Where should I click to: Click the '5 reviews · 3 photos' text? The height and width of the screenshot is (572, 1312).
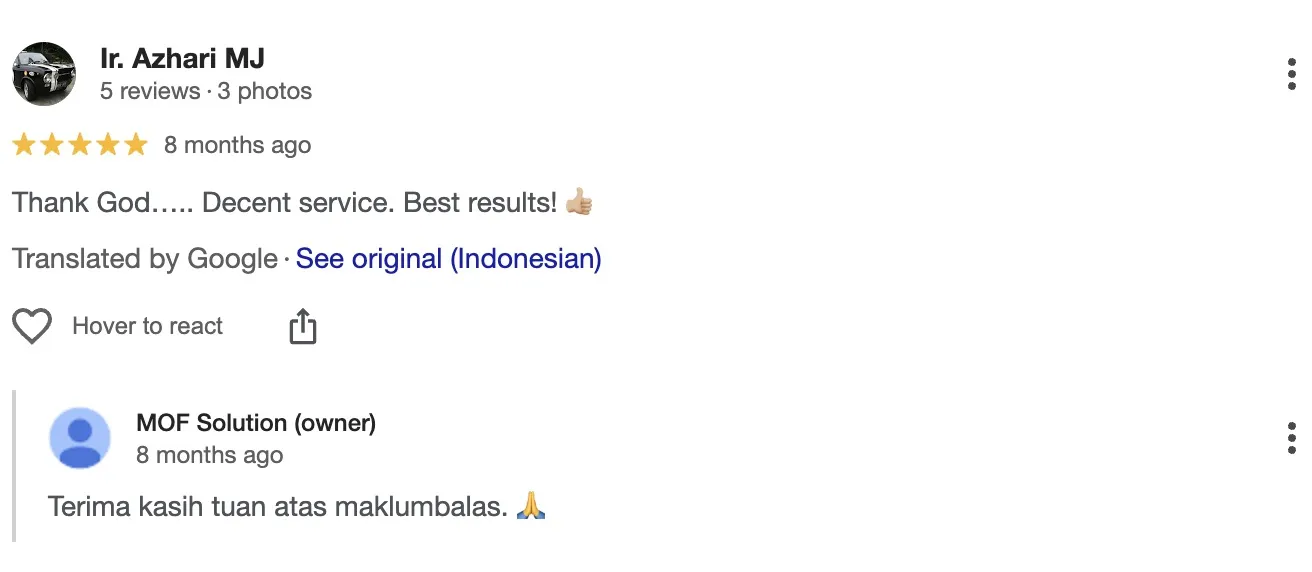(206, 91)
